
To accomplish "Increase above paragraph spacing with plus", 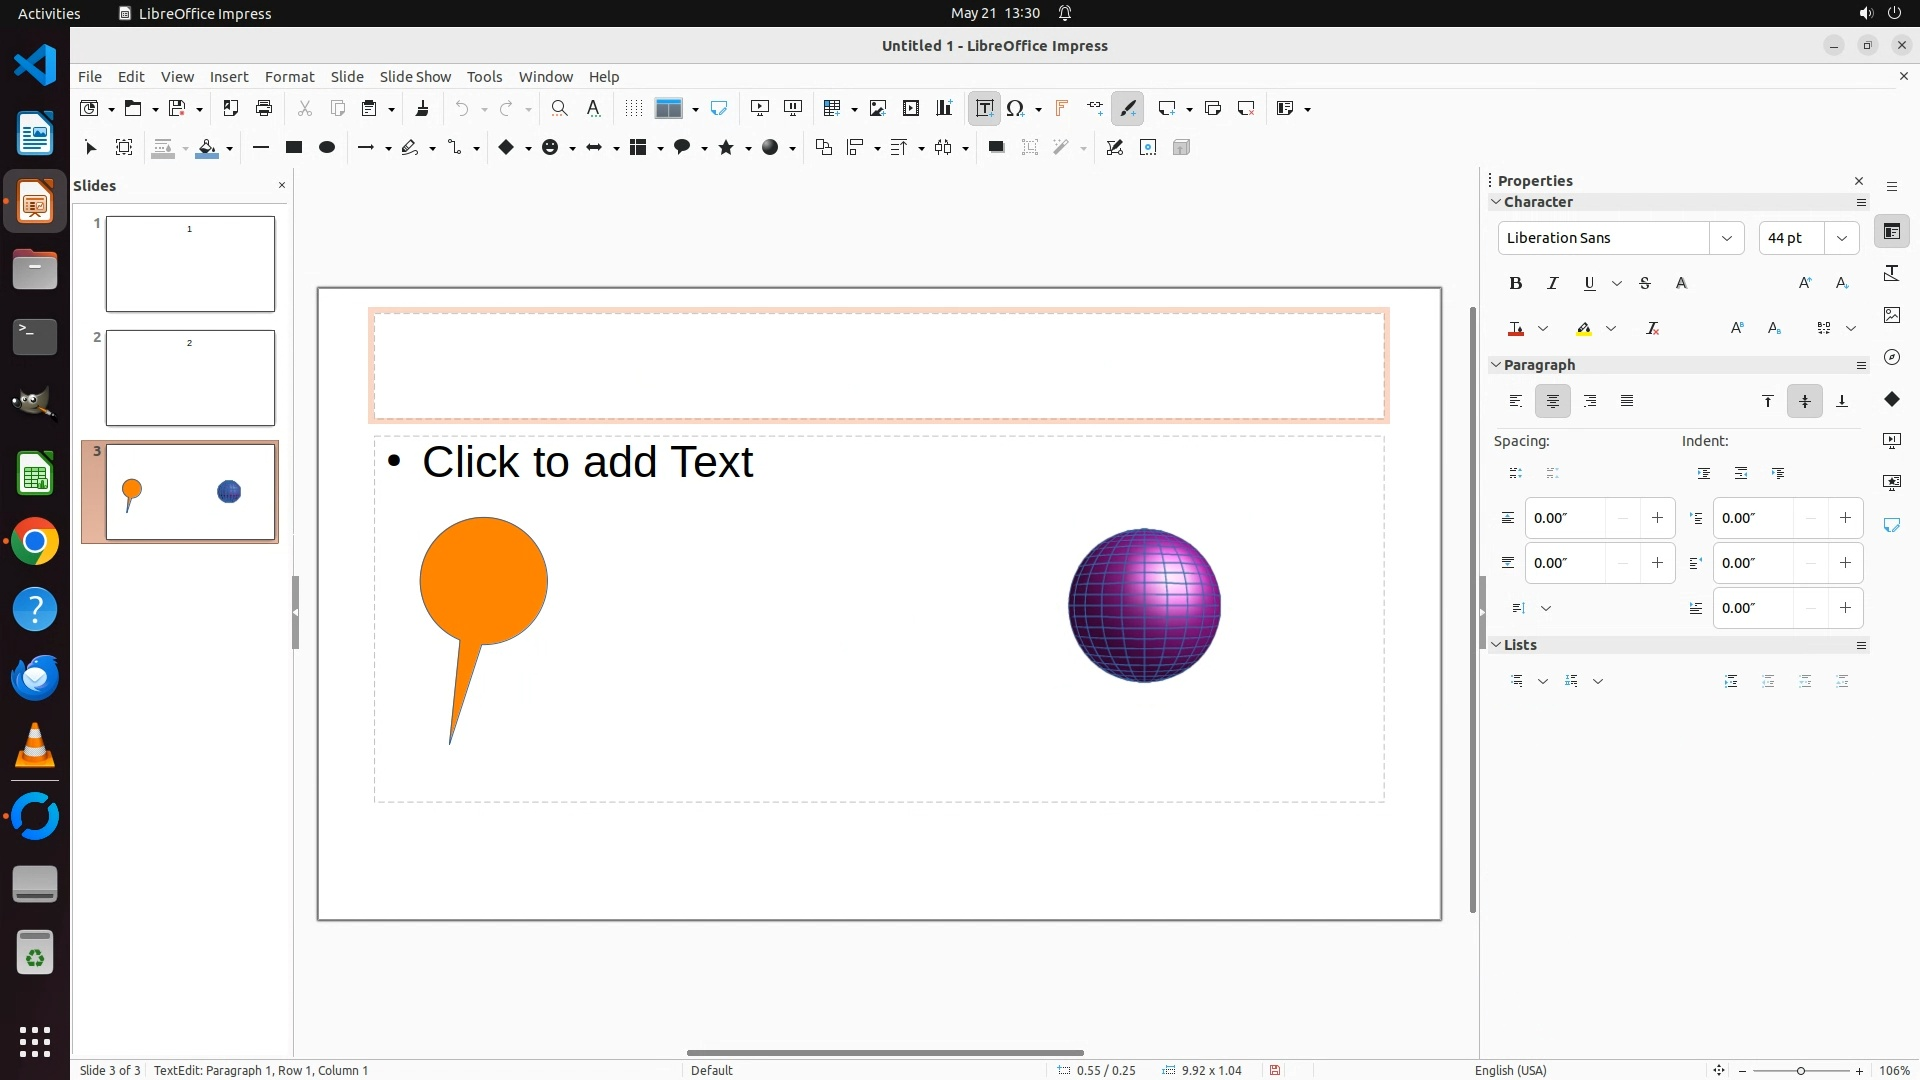I will coord(1657,518).
